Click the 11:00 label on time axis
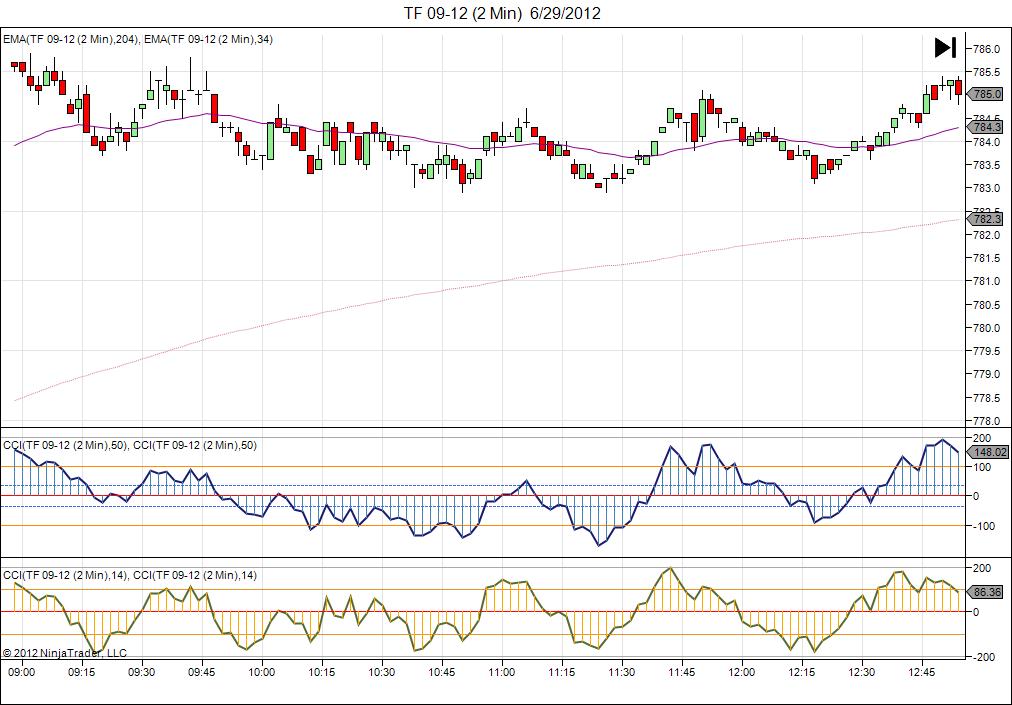 502,673
